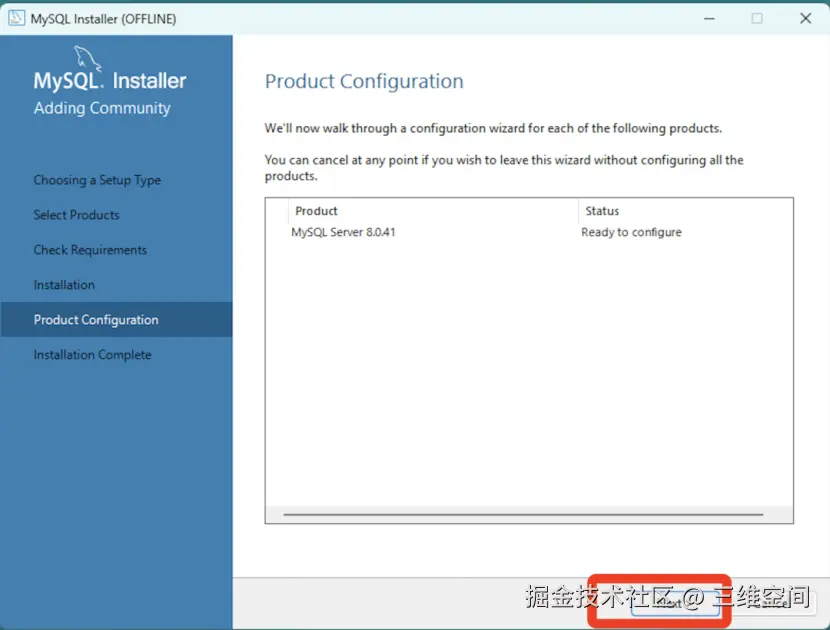Open the Installation Complete step
830x630 pixels.
pyautogui.click(x=92, y=355)
